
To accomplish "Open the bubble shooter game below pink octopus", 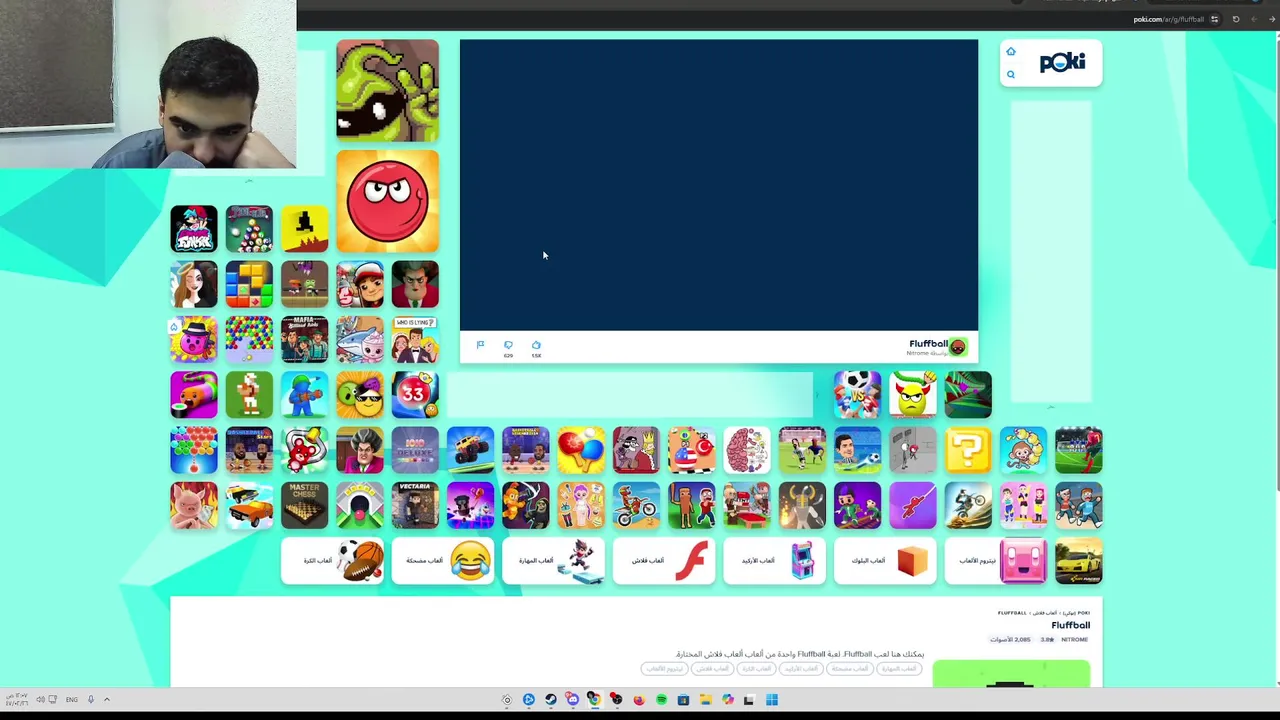I will [194, 450].
